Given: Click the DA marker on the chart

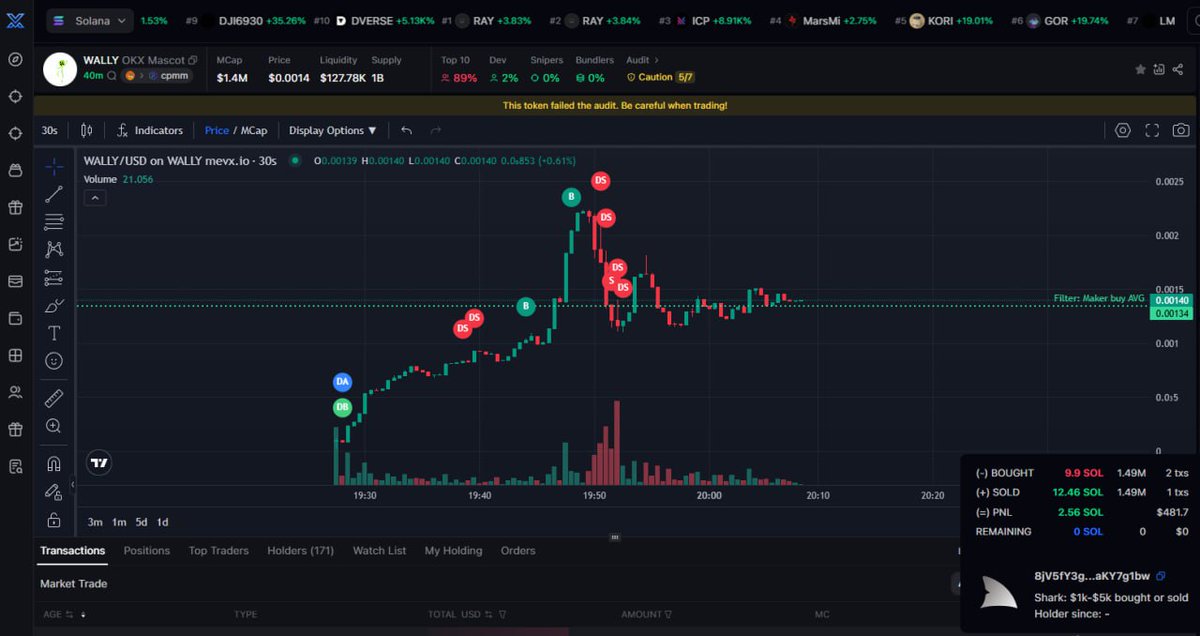Looking at the screenshot, I should tap(342, 381).
